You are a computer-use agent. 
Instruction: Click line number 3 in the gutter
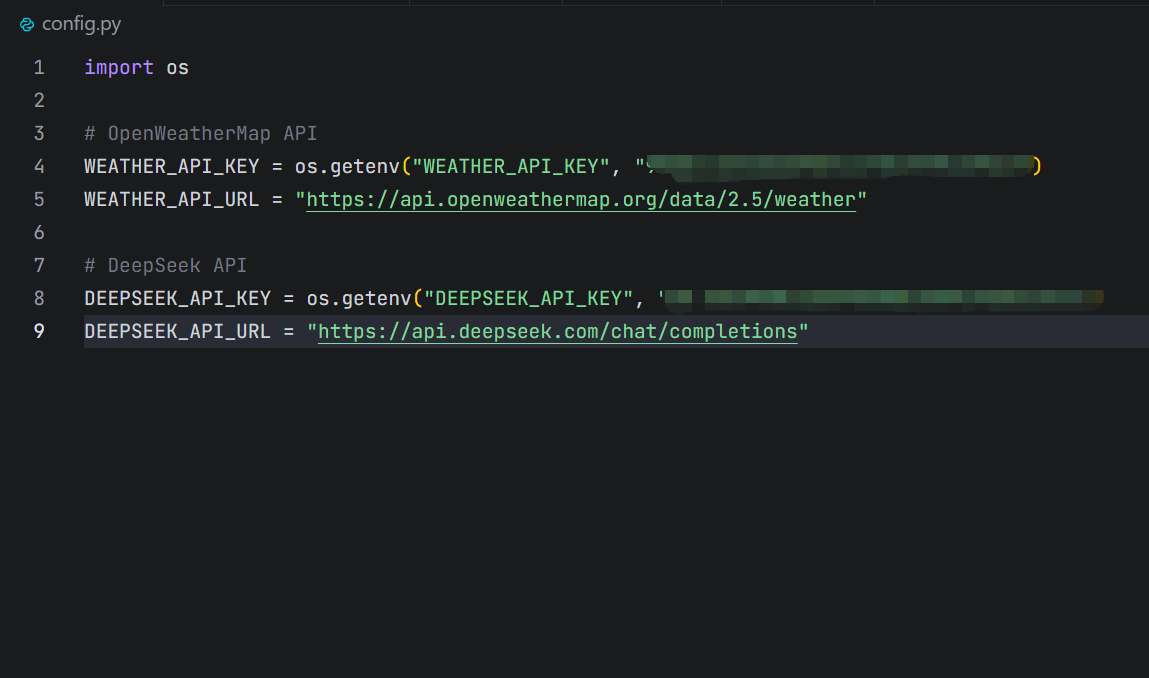39,133
